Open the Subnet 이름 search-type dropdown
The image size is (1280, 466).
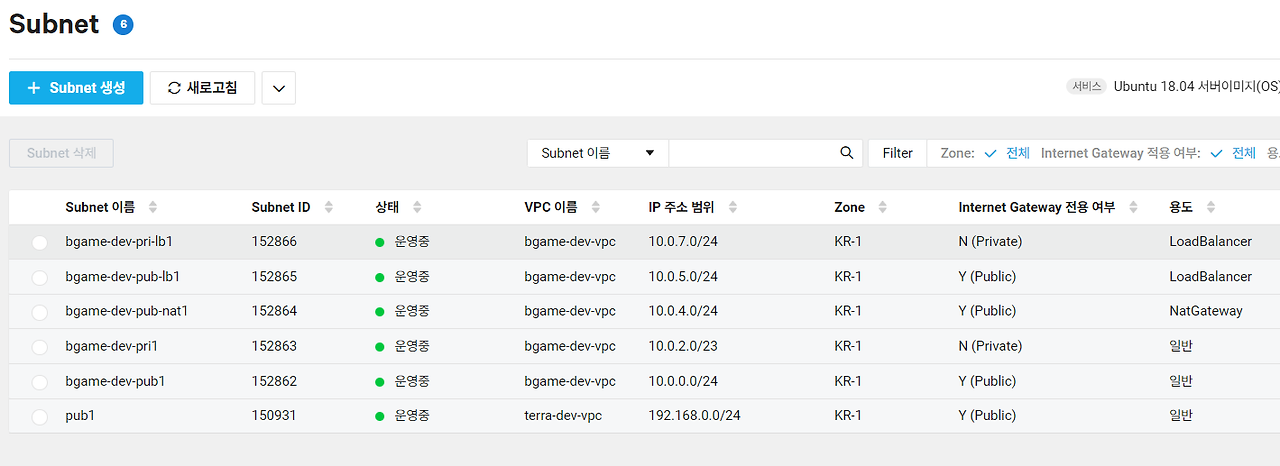point(598,153)
